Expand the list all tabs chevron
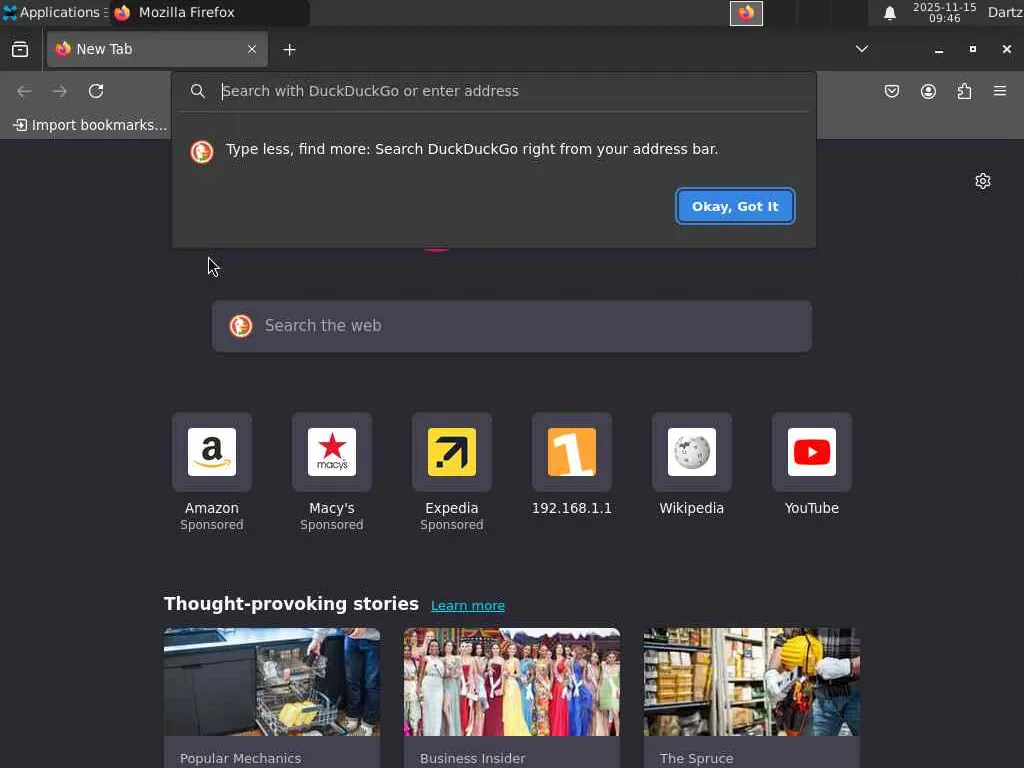1024x768 pixels. coord(862,49)
